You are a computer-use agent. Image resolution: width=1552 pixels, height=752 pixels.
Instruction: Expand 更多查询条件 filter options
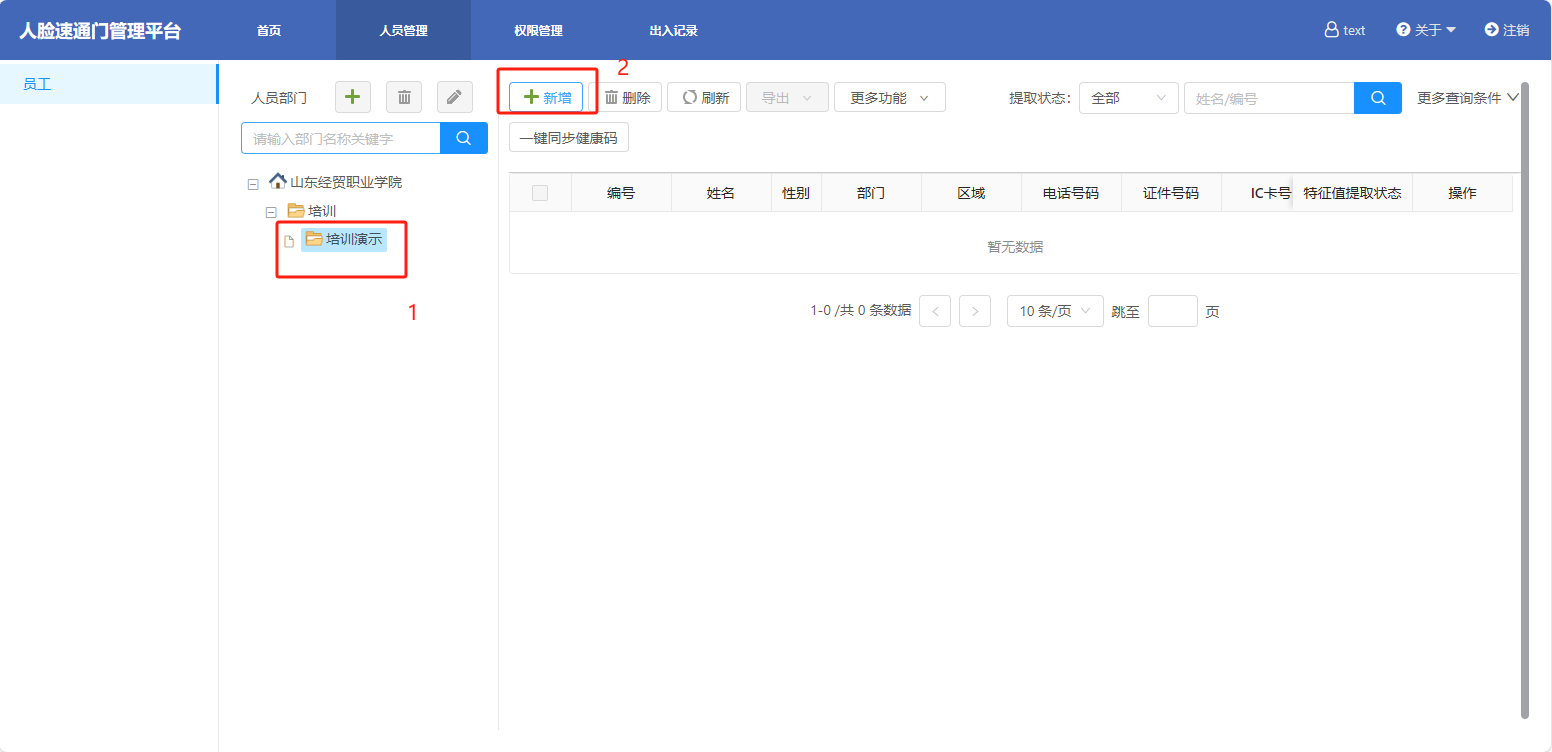1467,98
